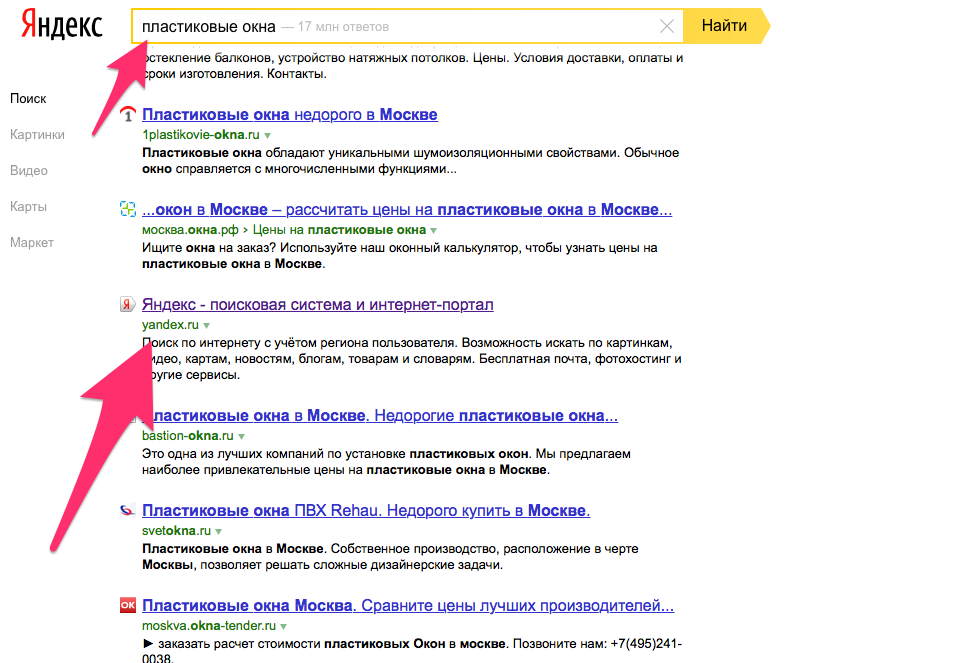The height and width of the screenshot is (663, 968).
Task: Open the Поиск section
Action: pyautogui.click(x=28, y=99)
